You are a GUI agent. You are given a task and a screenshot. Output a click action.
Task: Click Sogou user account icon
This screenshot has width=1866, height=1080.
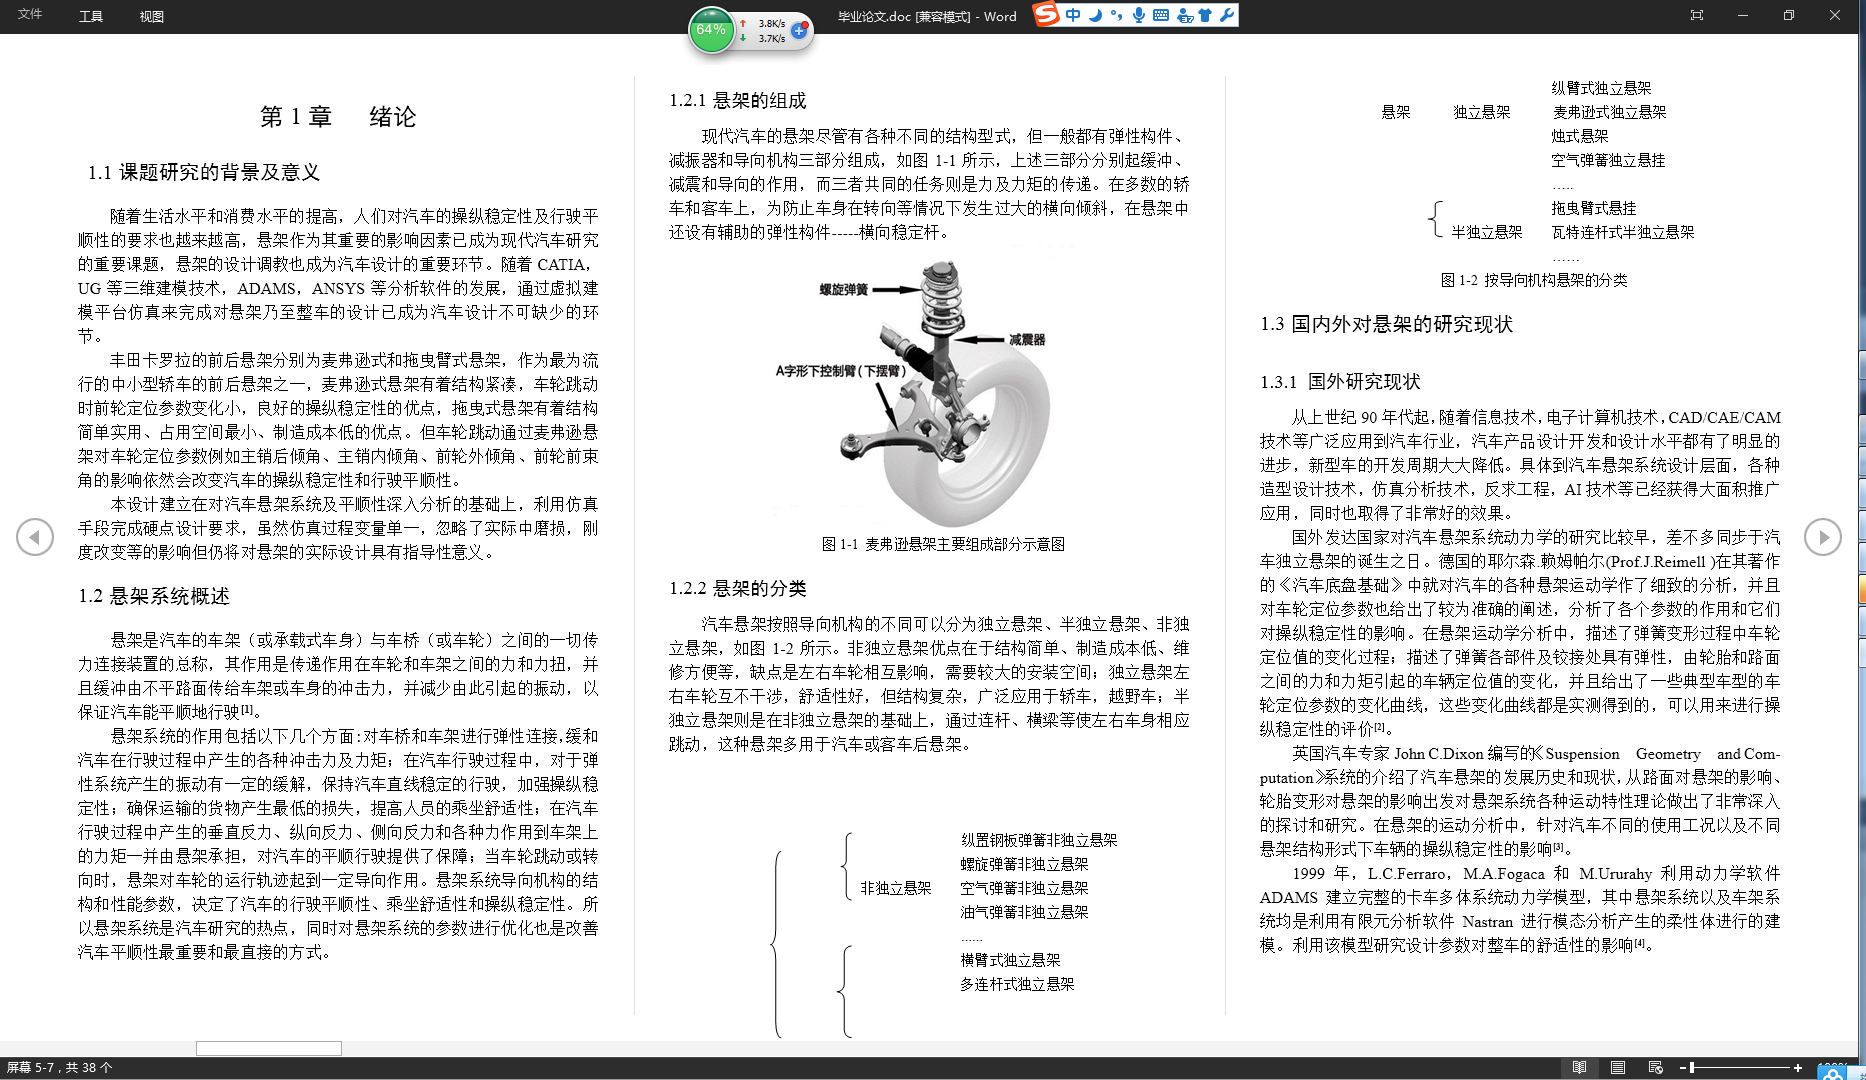[x=1185, y=15]
